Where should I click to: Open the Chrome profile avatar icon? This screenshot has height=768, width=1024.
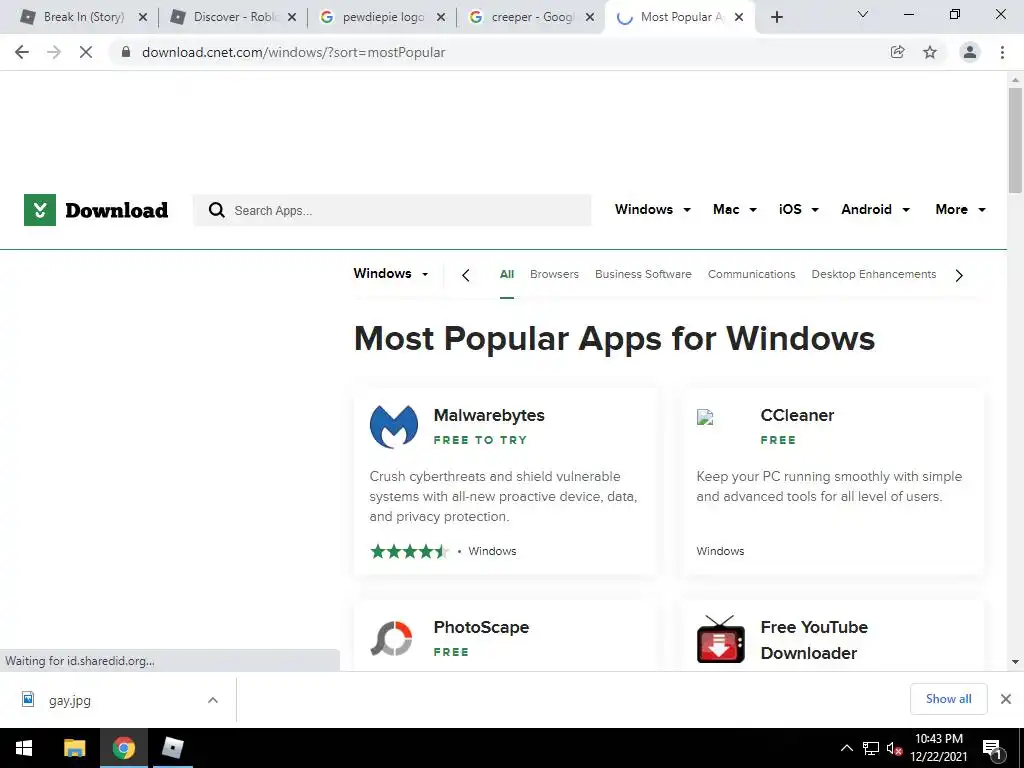pyautogui.click(x=970, y=52)
